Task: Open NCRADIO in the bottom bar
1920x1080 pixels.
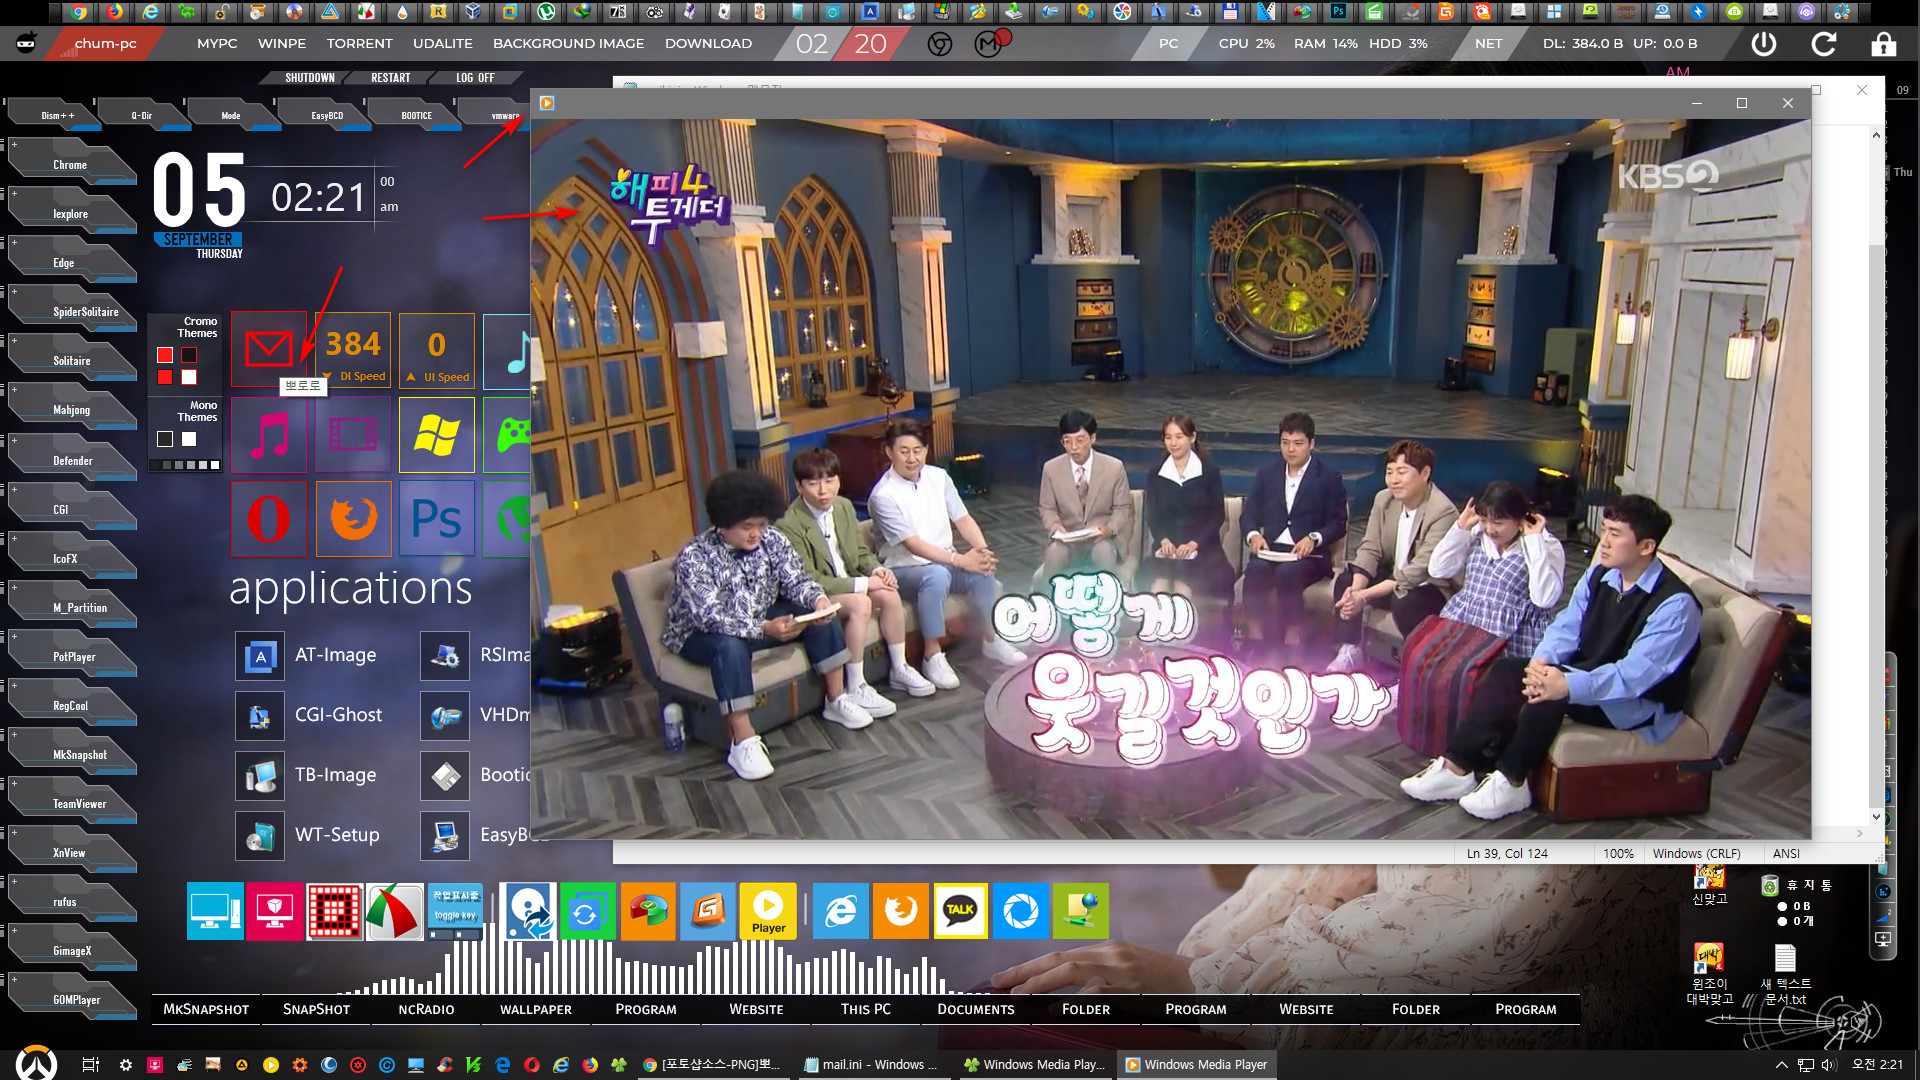Action: [x=426, y=1009]
